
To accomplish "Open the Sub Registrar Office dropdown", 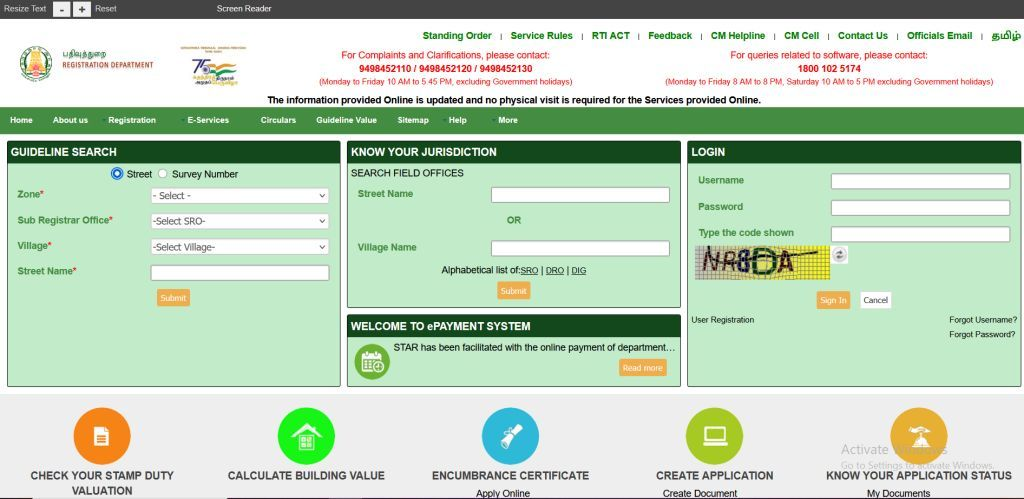I will (x=239, y=221).
